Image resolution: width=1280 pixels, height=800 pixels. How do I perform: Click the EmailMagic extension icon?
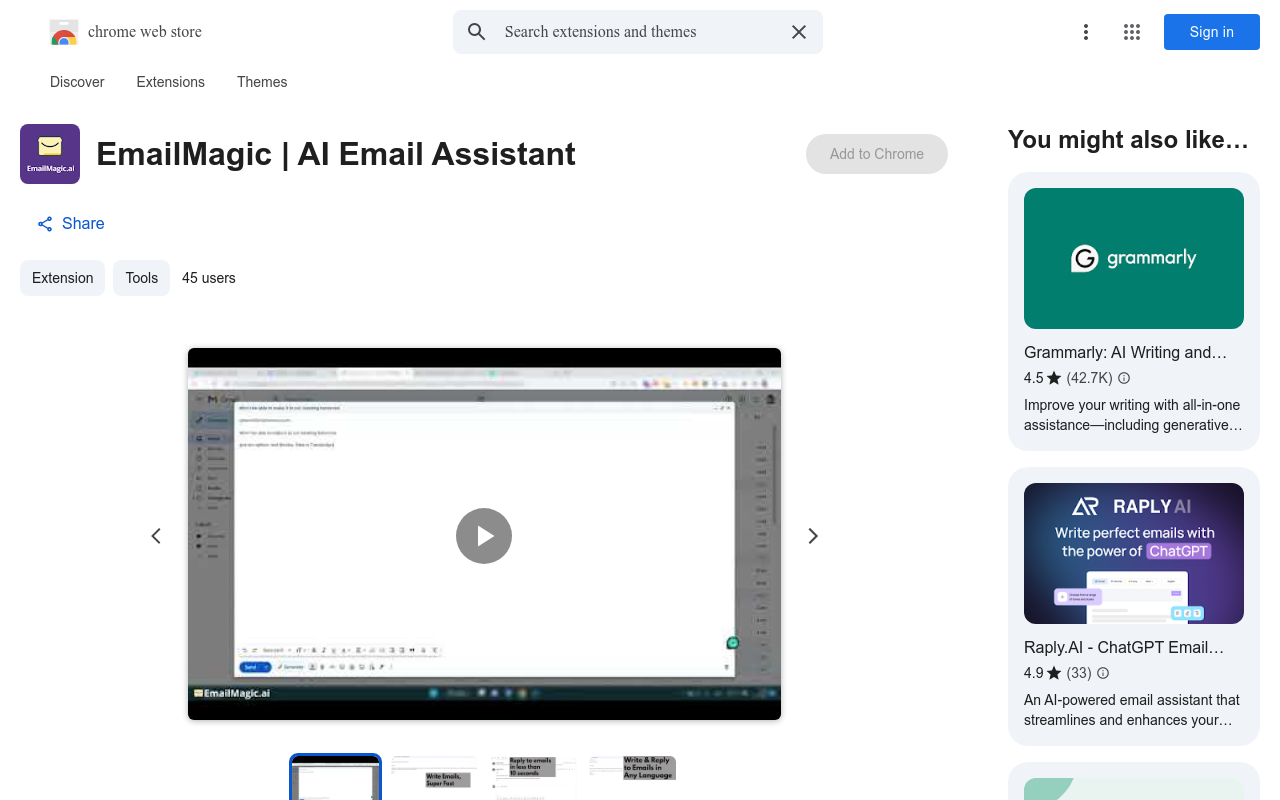50,154
